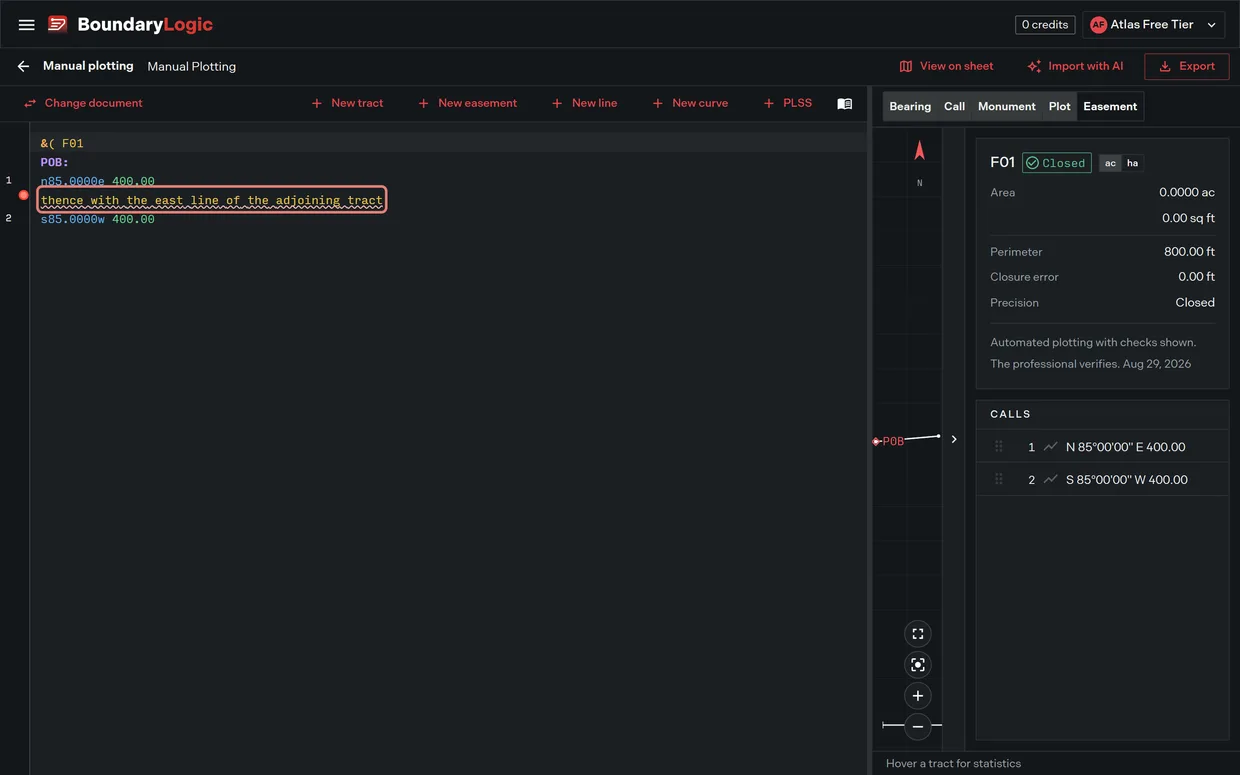The width and height of the screenshot is (1240, 775).
Task: Expand the plot panel with chevron
Action: point(954,439)
